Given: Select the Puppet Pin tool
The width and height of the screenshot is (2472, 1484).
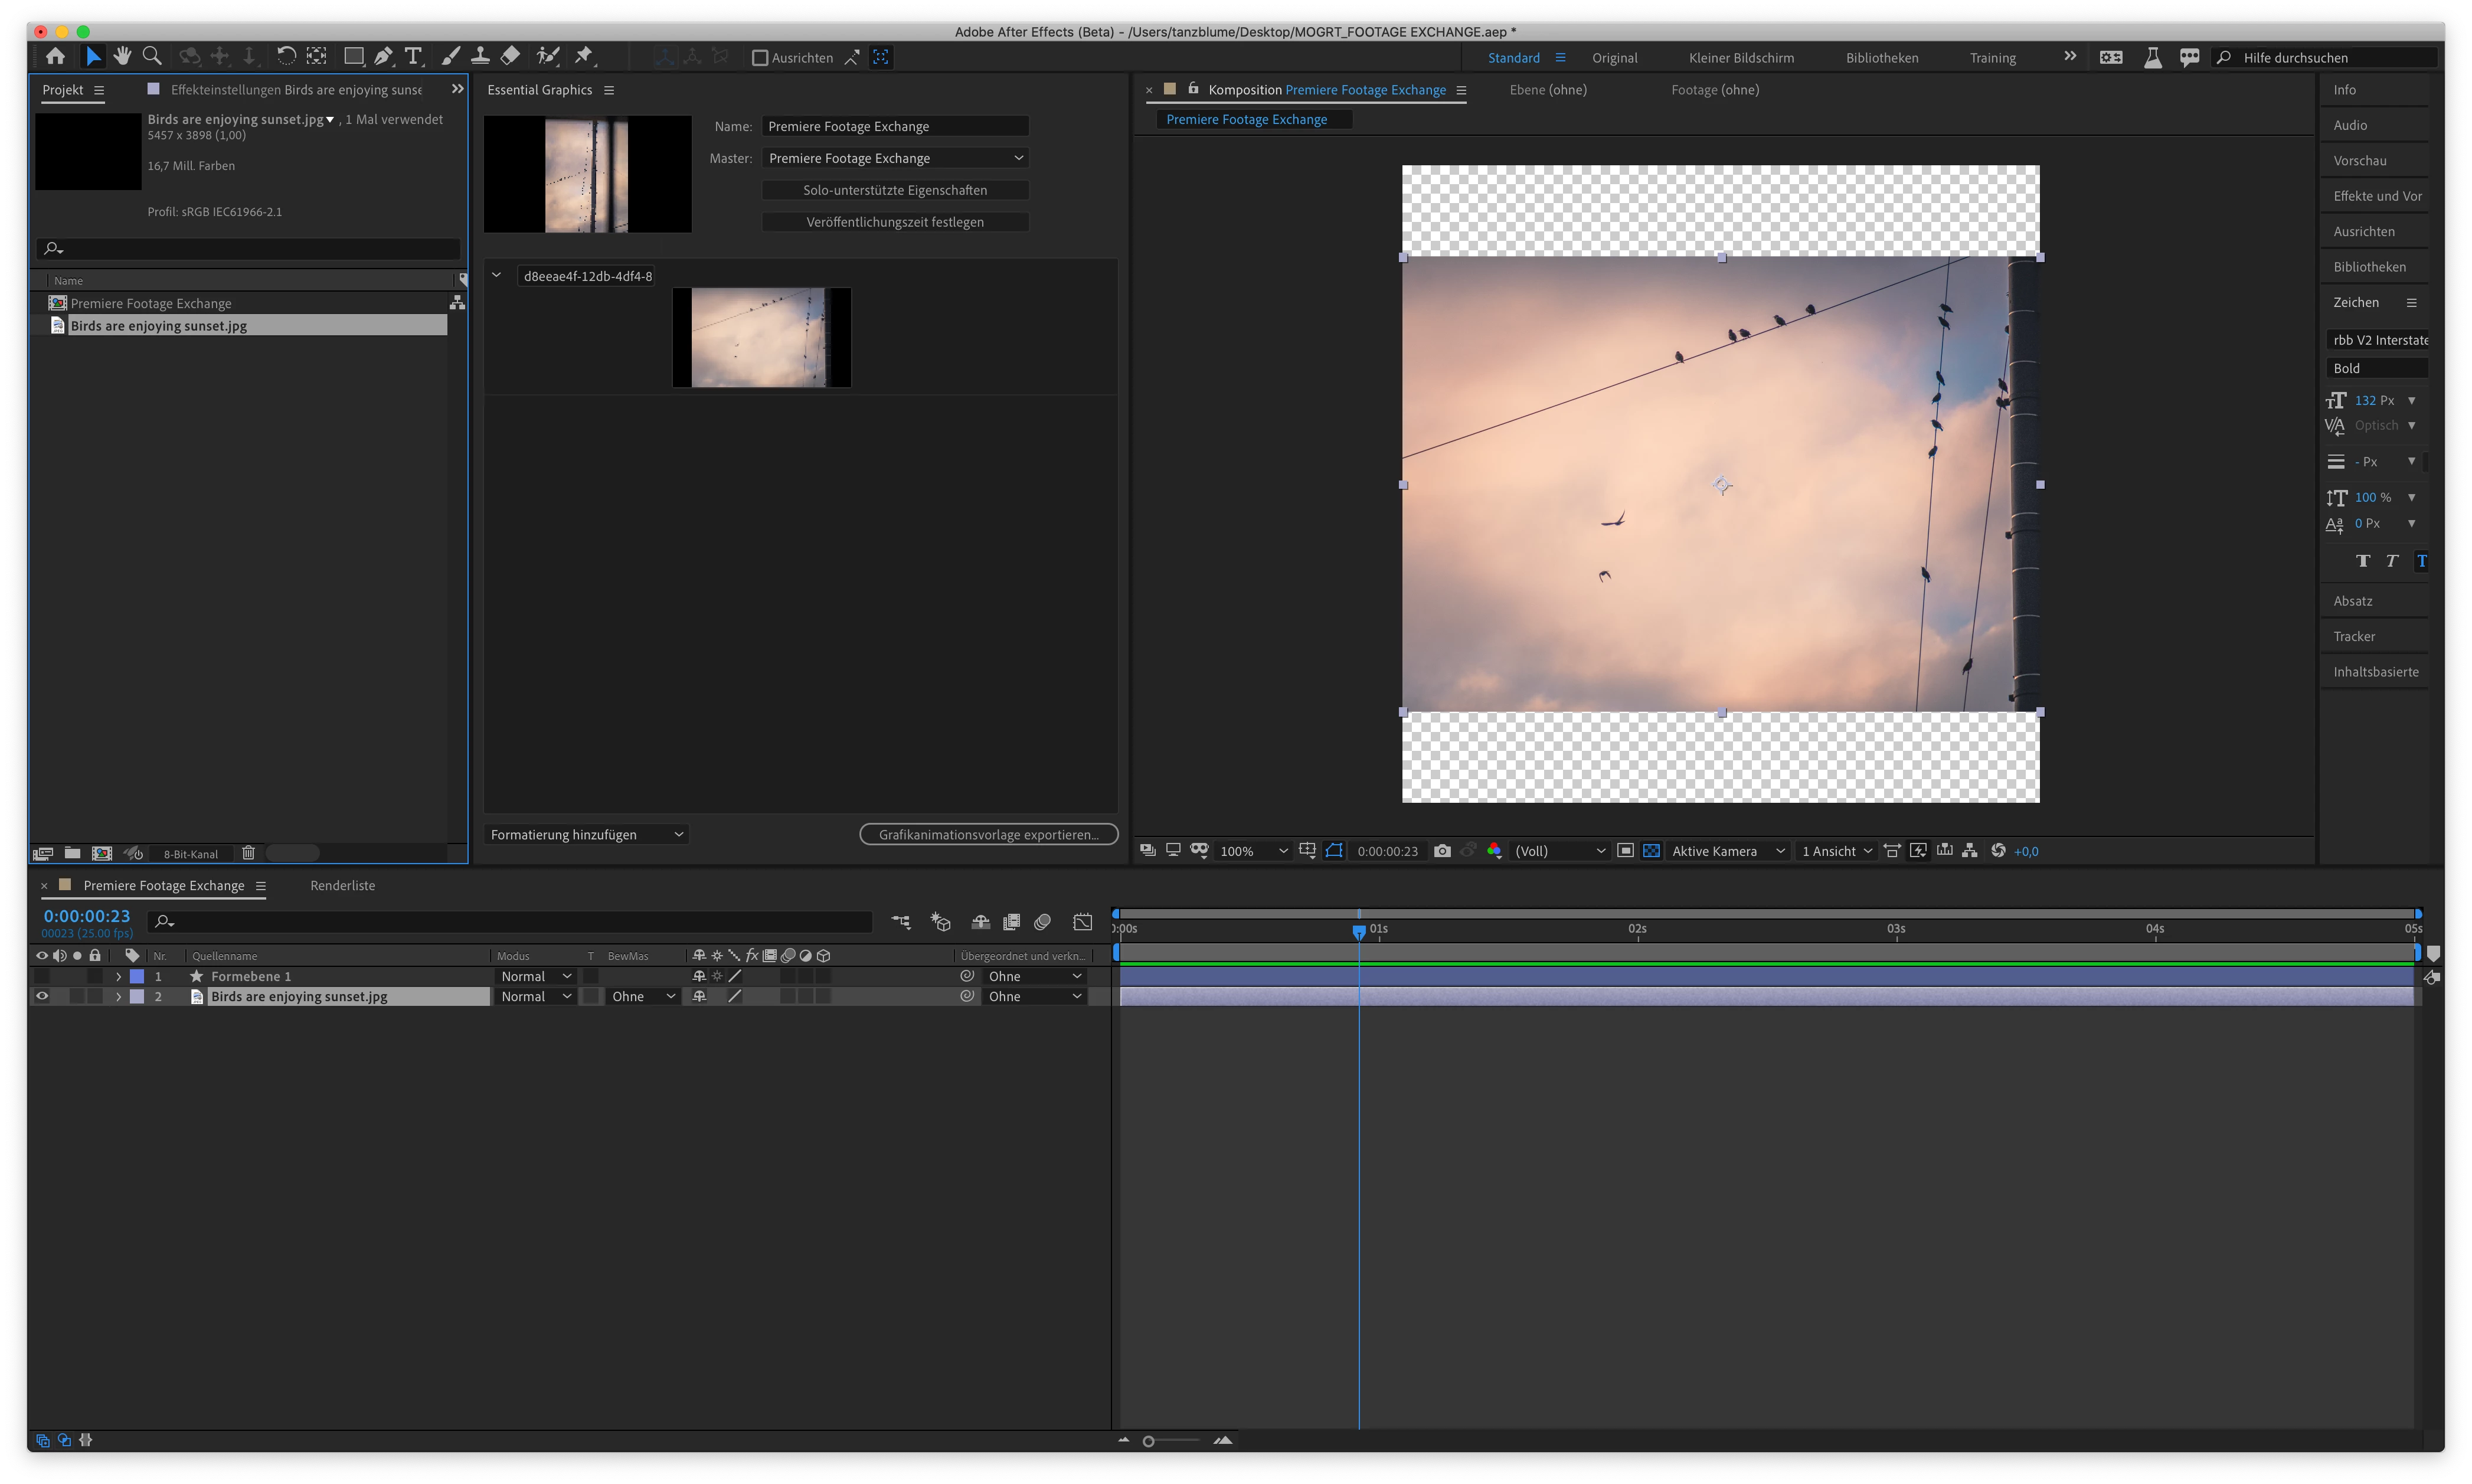Looking at the screenshot, I should (584, 57).
